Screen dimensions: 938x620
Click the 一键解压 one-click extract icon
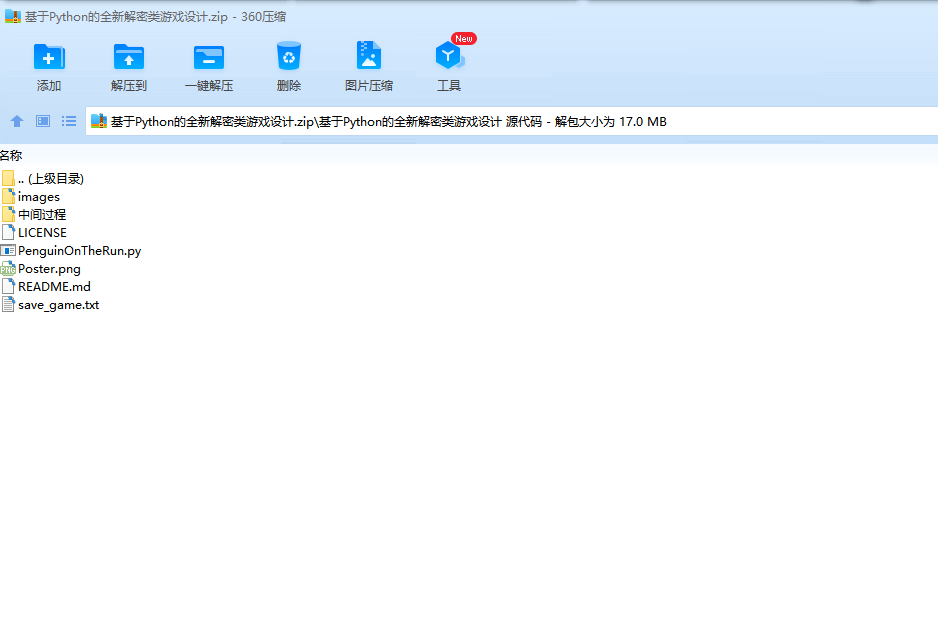point(209,57)
